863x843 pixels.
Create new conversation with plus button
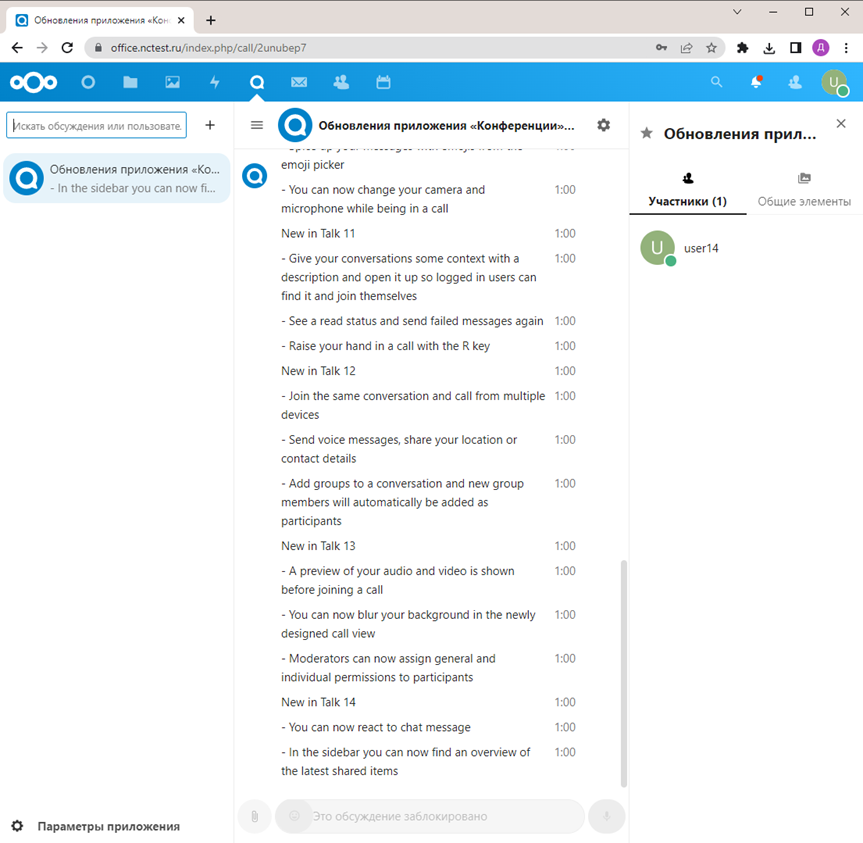(x=210, y=125)
